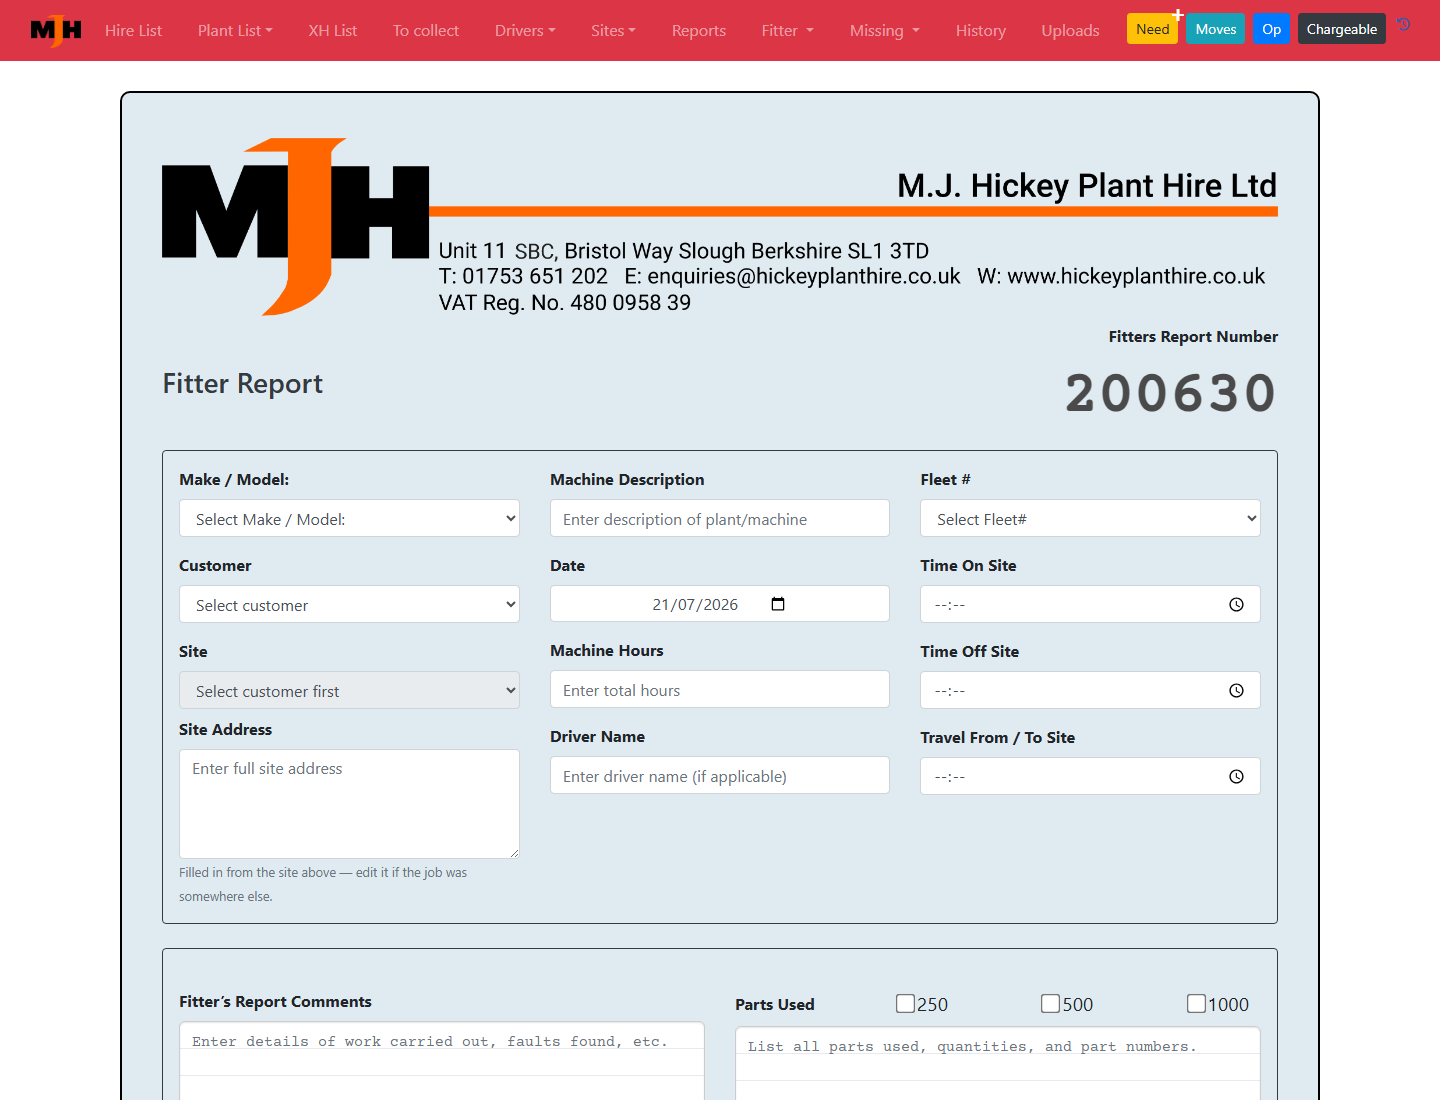Click the large MJH company logo
The image size is (1440, 1100).
295,227
